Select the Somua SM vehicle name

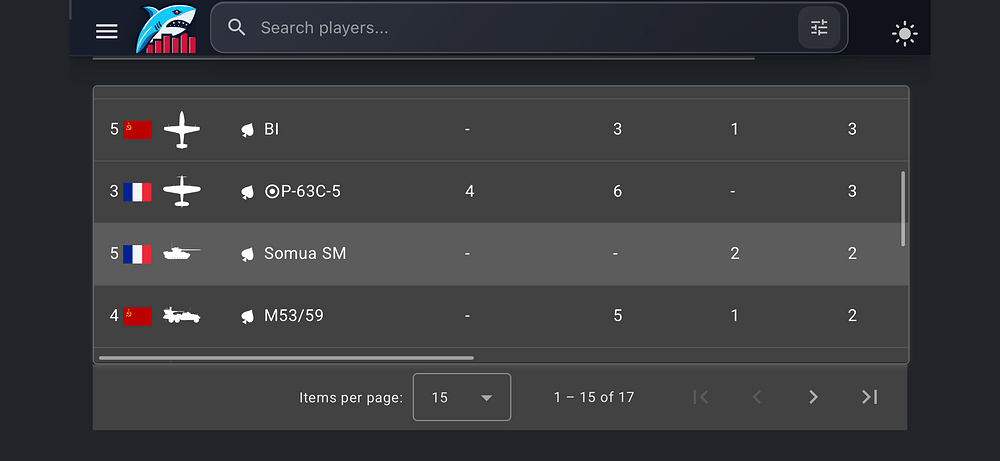(x=305, y=254)
